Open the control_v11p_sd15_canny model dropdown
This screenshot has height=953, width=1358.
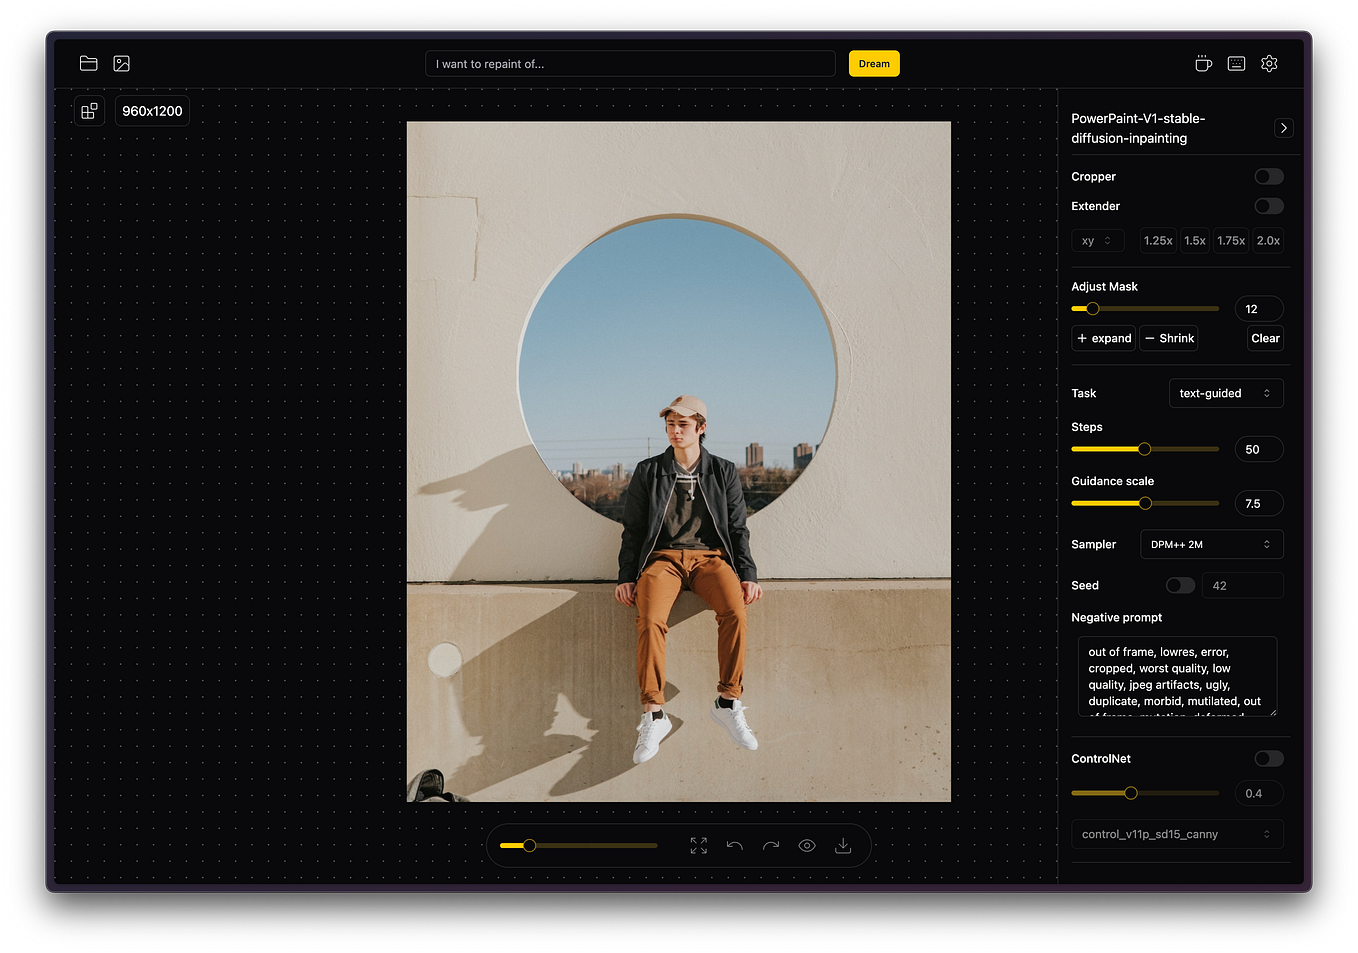pyautogui.click(x=1177, y=833)
